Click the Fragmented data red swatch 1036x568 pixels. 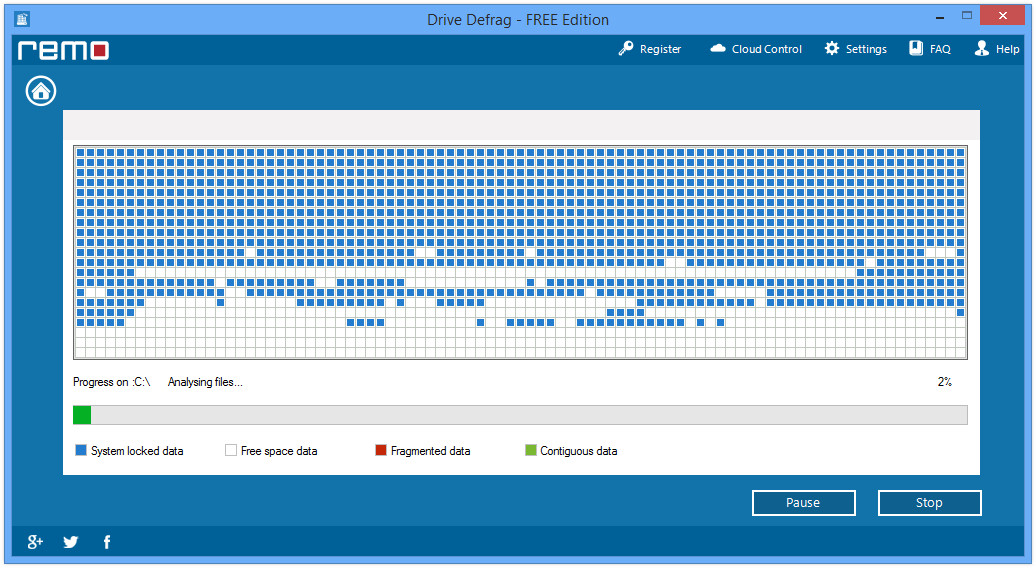[381, 450]
